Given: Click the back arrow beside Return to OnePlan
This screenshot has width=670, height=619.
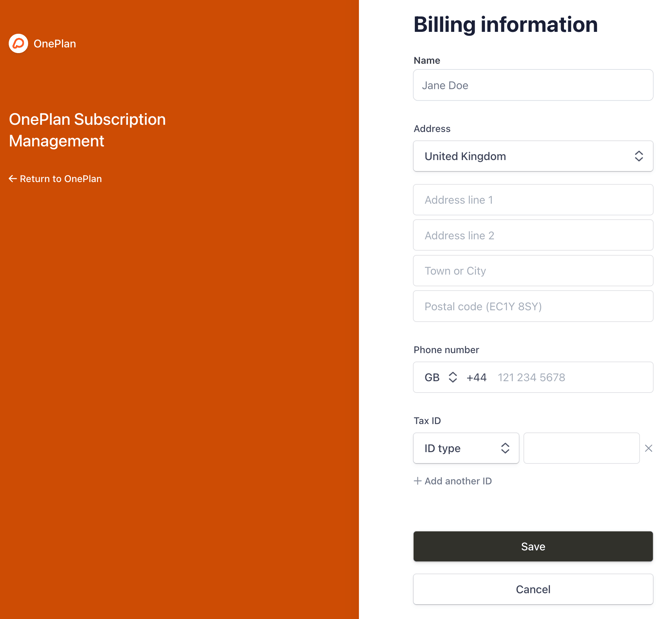Looking at the screenshot, I should pos(13,179).
